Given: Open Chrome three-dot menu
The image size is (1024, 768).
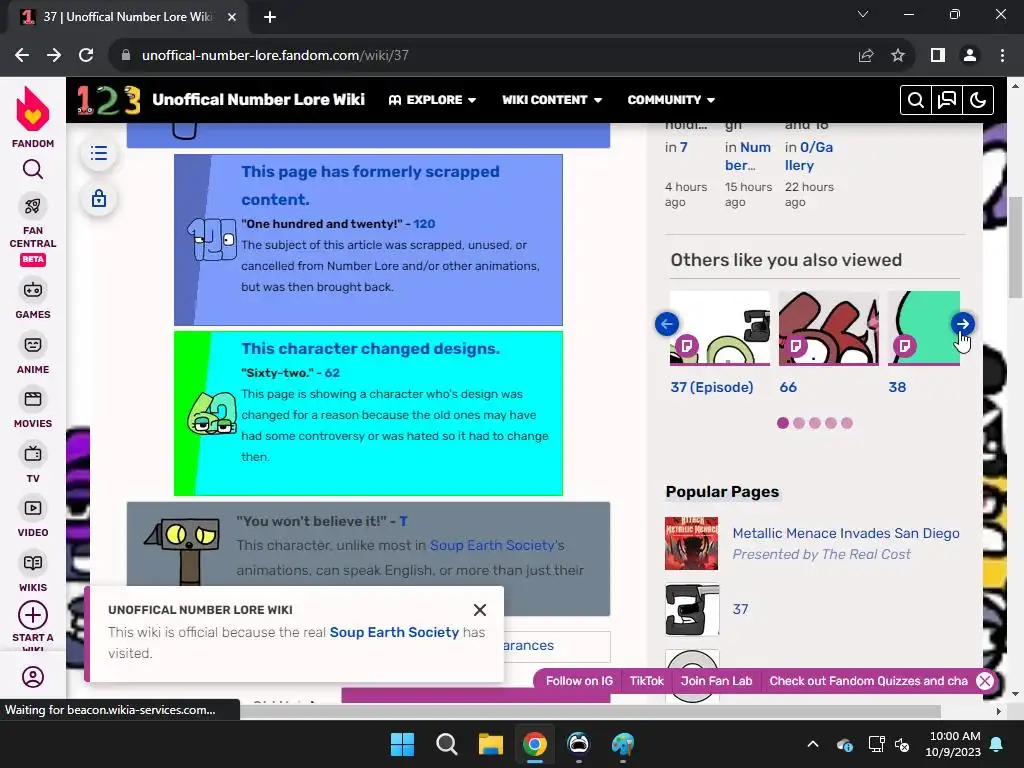Looking at the screenshot, I should (1002, 56).
